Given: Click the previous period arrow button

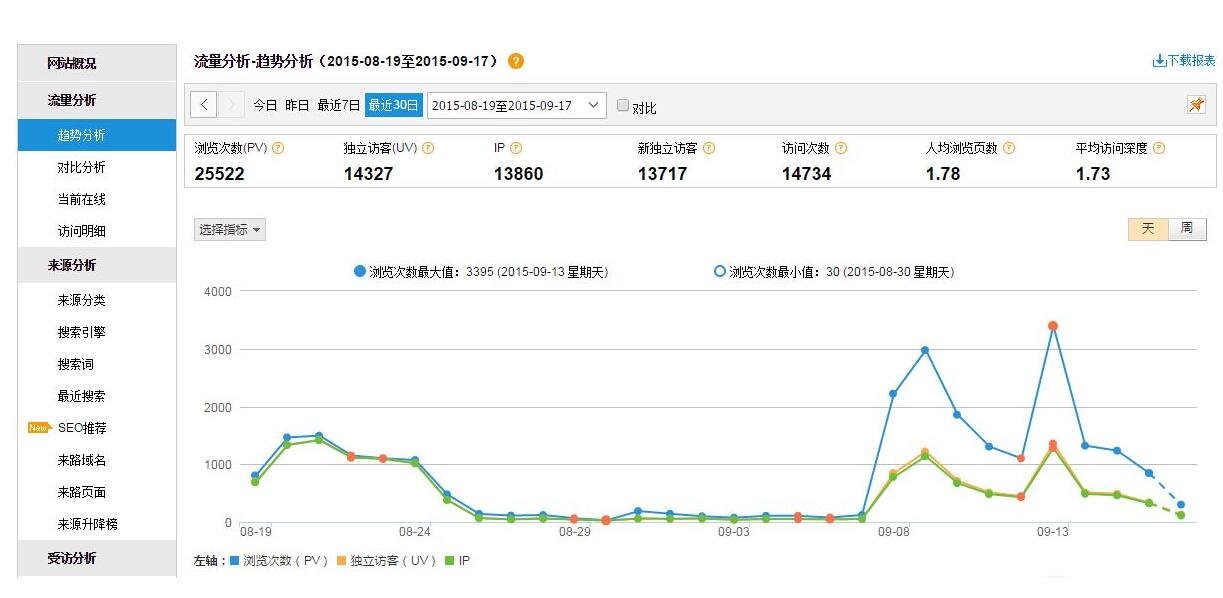Looking at the screenshot, I should [203, 104].
